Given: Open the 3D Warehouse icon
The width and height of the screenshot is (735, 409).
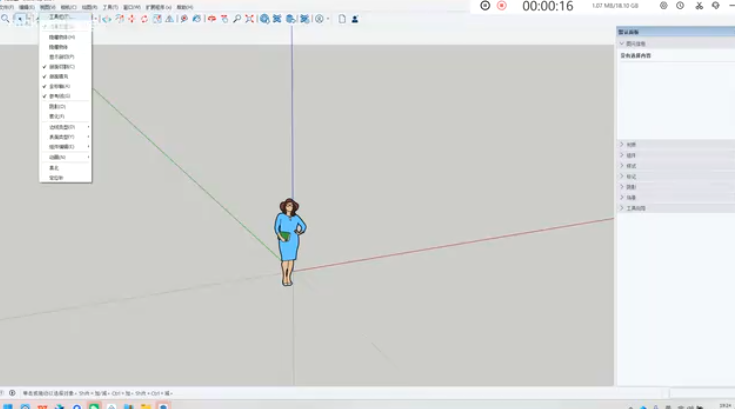Looking at the screenshot, I should [265, 19].
